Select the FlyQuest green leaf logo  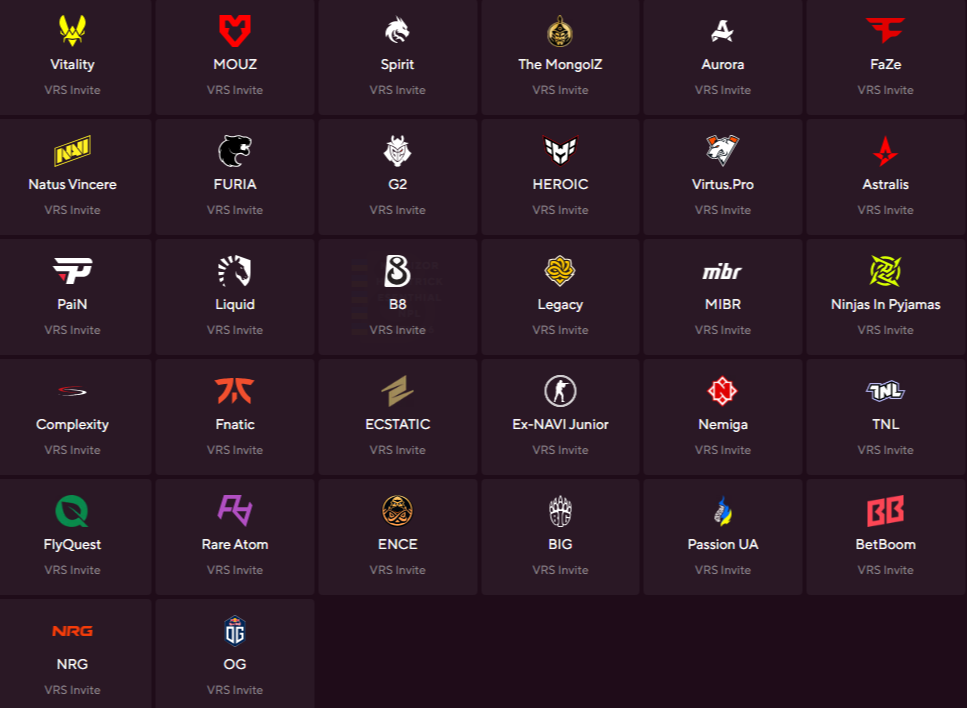point(72,511)
